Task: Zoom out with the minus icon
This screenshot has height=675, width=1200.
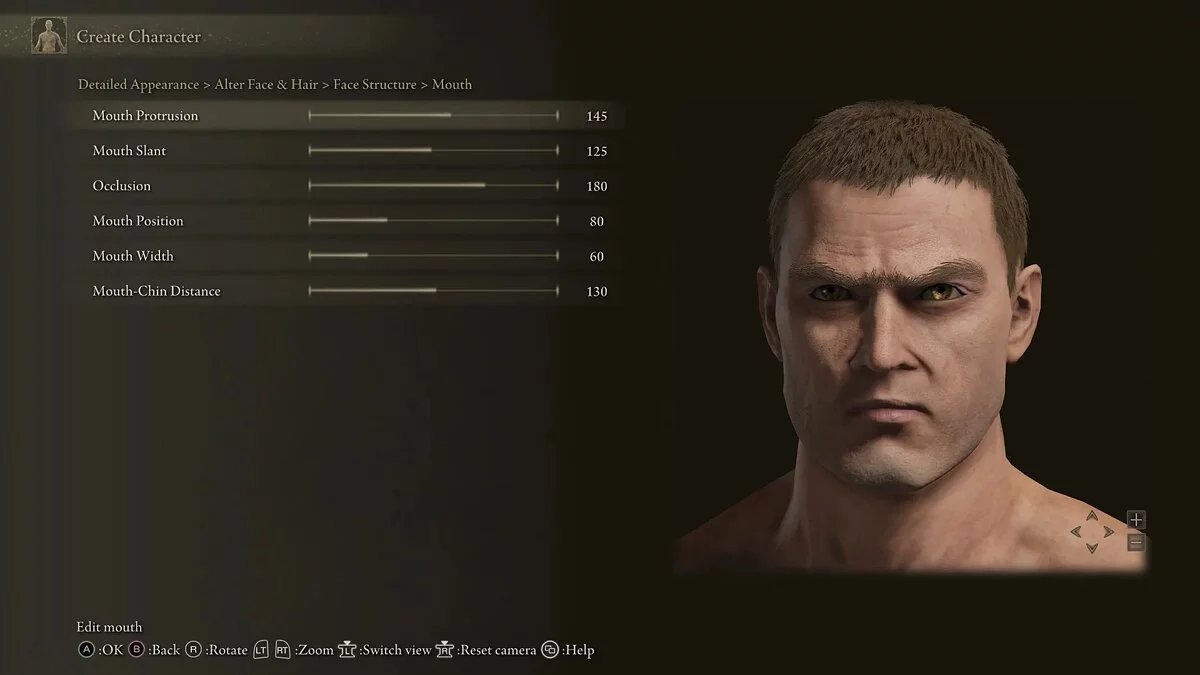Action: pyautogui.click(x=1136, y=544)
